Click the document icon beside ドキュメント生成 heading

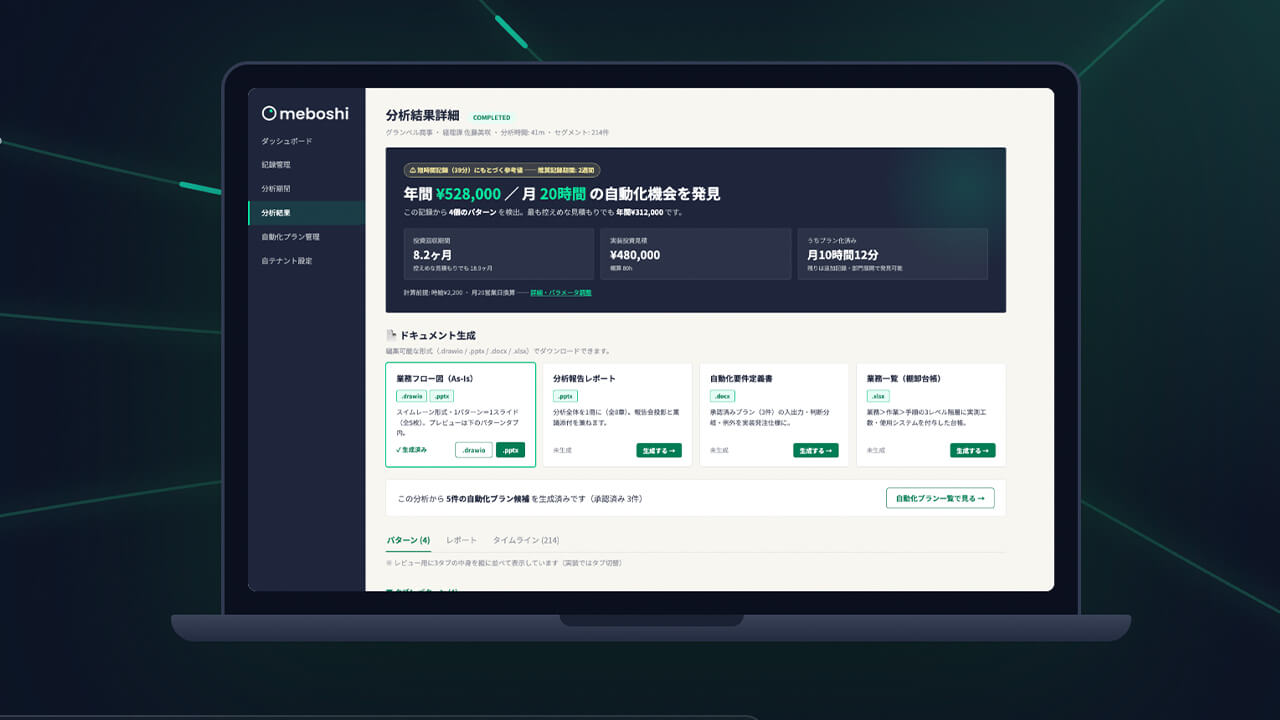tap(391, 336)
